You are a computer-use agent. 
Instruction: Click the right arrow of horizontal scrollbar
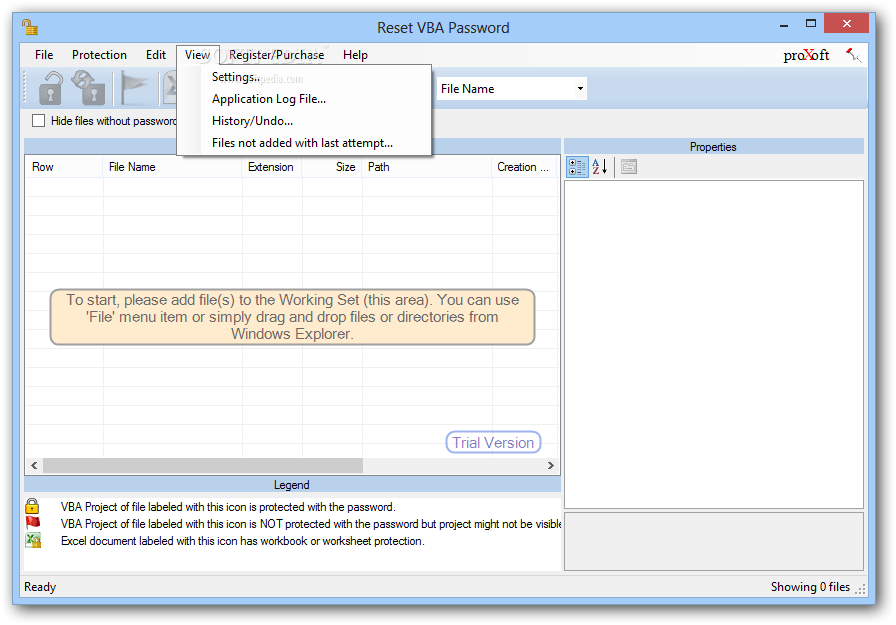click(x=550, y=466)
